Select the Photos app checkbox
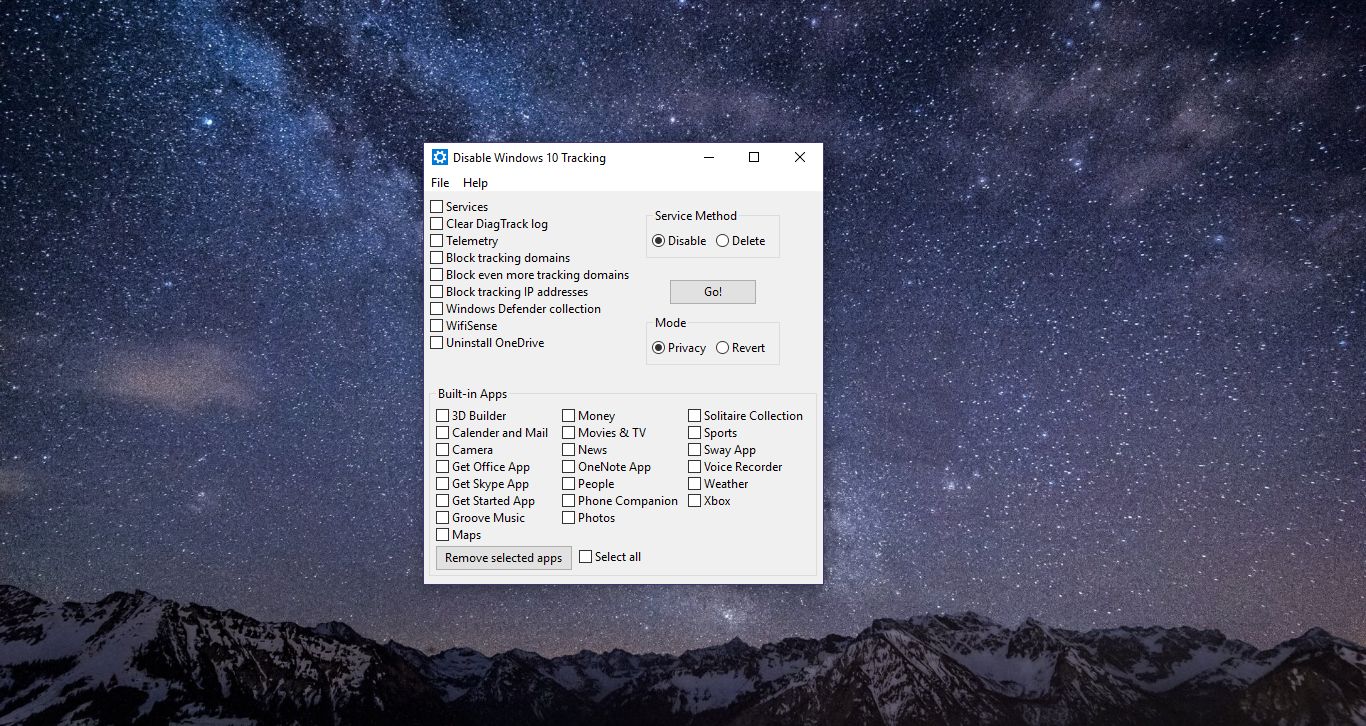Screen dimensions: 1366x726 point(569,518)
